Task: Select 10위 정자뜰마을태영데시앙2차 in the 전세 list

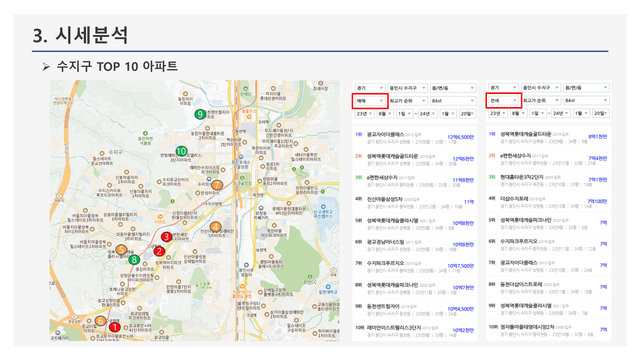Action: (548, 330)
